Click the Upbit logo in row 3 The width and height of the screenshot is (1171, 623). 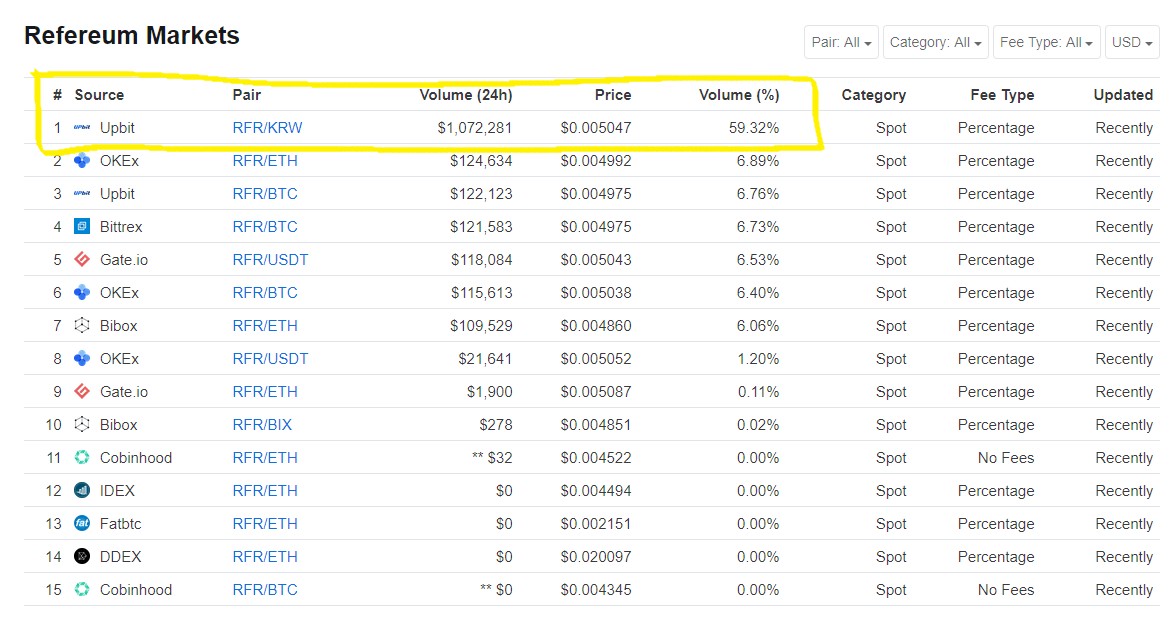tap(82, 193)
